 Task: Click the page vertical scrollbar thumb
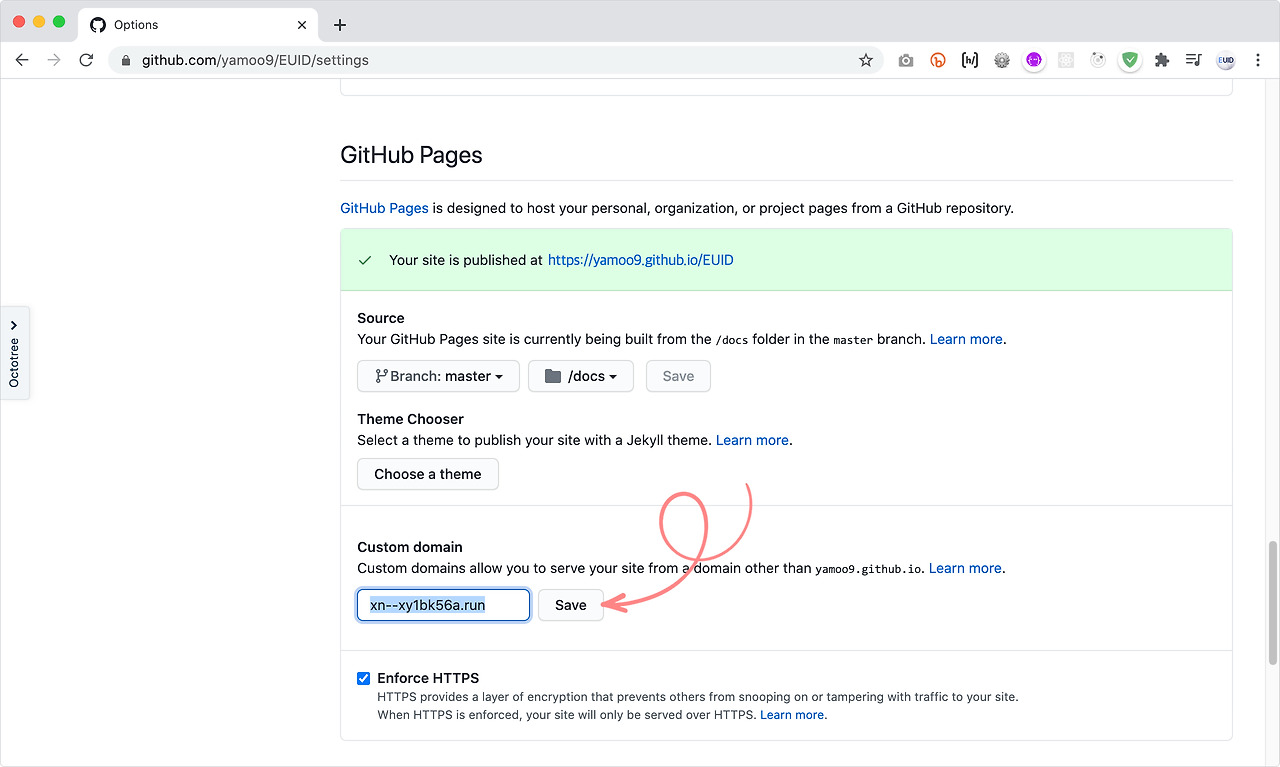pyautogui.click(x=1273, y=602)
